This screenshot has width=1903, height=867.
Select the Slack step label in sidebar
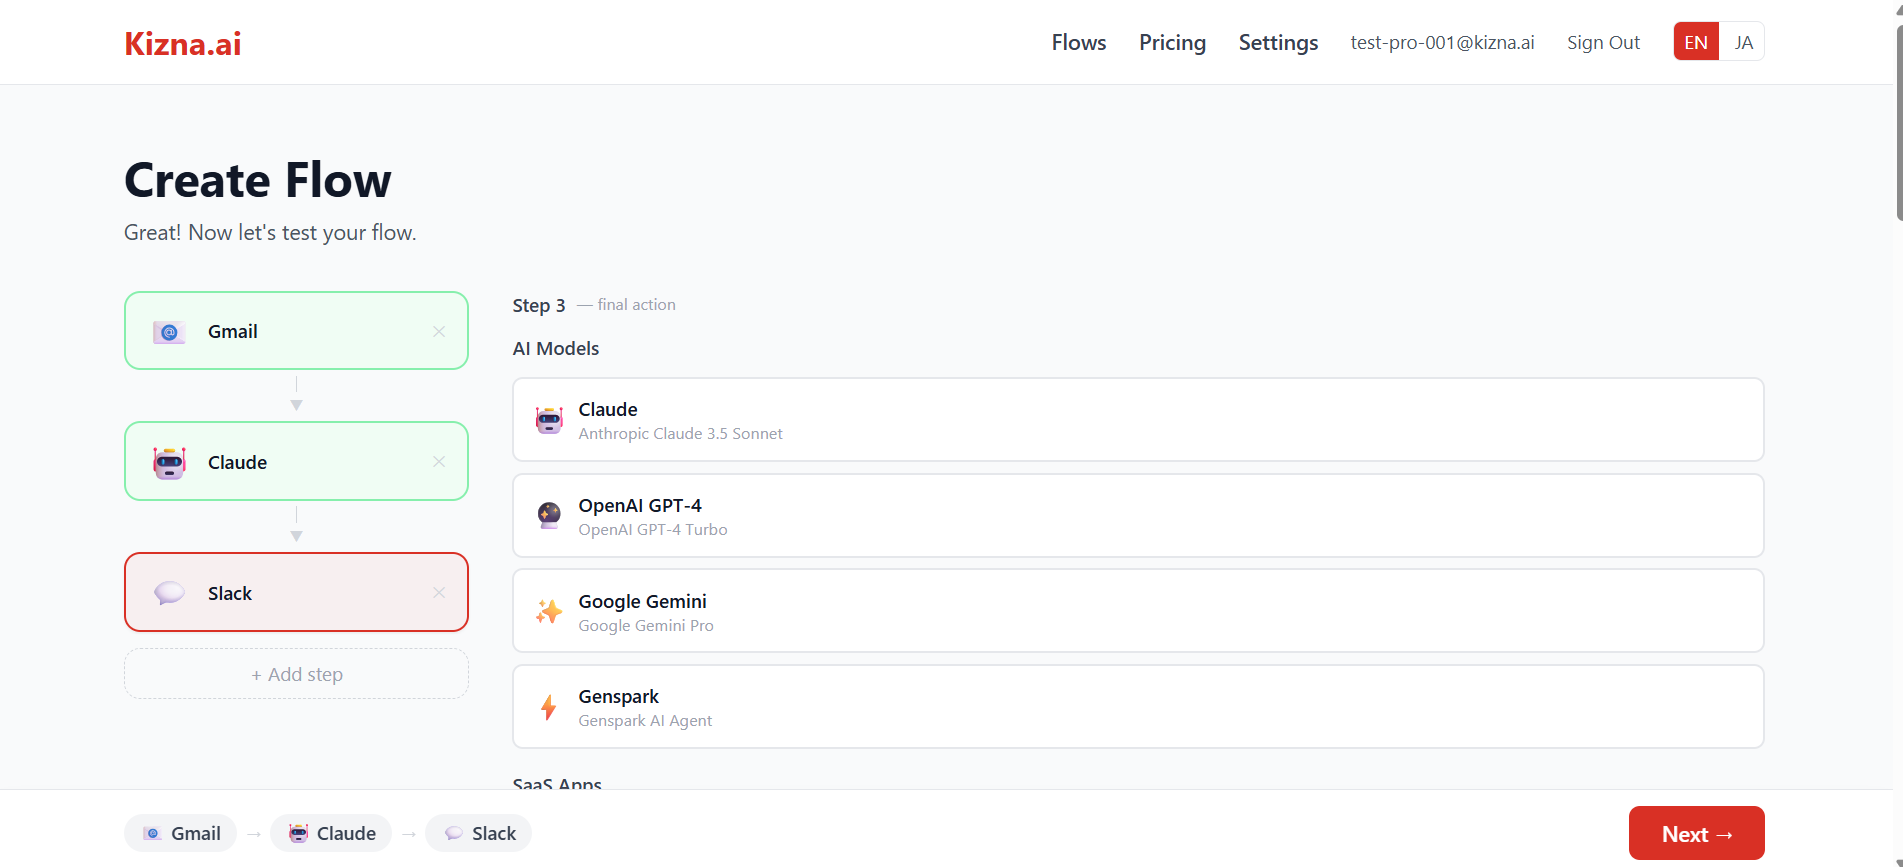pos(230,593)
